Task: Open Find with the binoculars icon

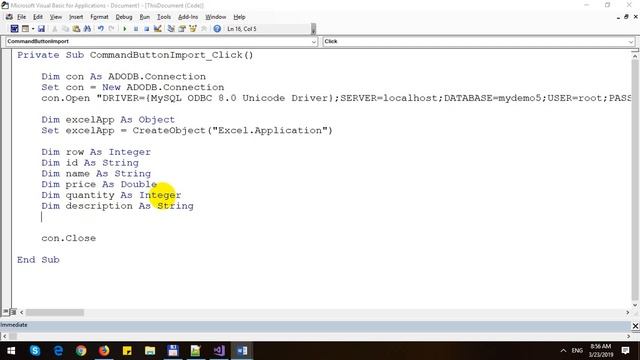Action: point(87,29)
